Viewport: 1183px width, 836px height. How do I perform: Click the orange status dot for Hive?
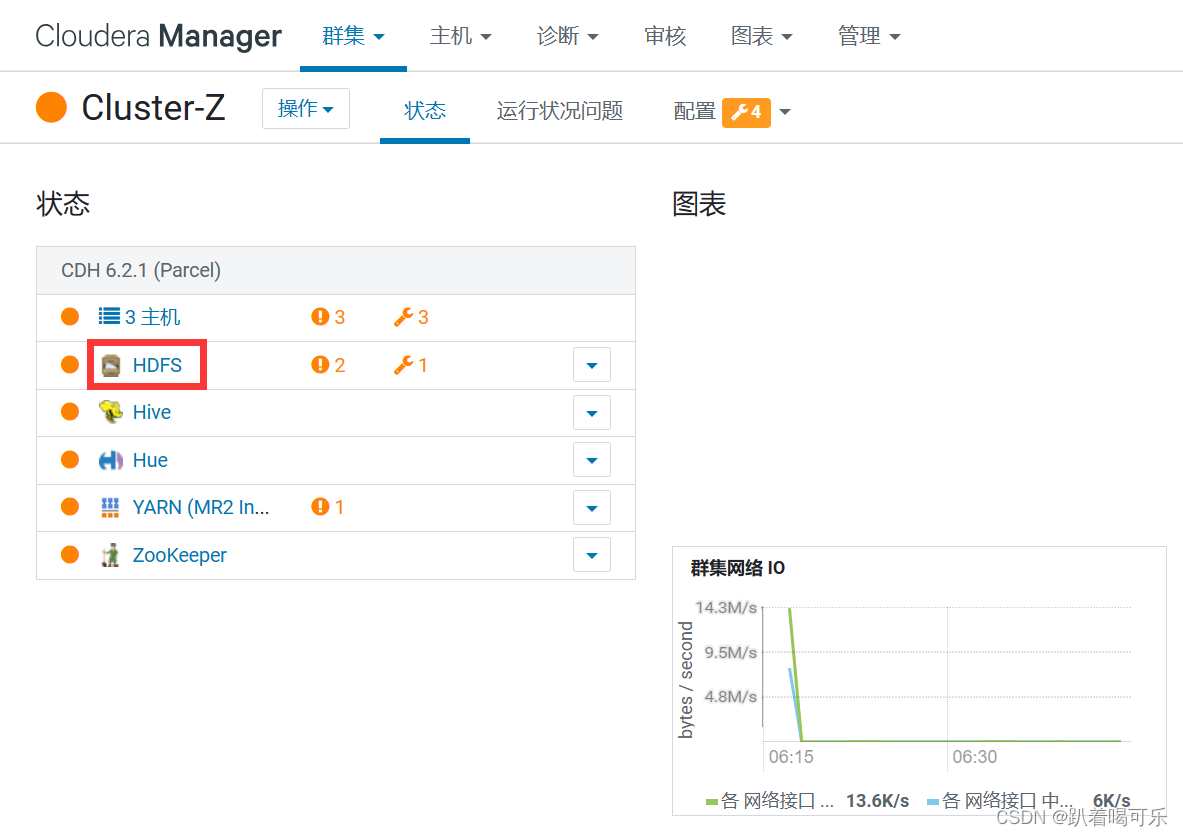70,412
